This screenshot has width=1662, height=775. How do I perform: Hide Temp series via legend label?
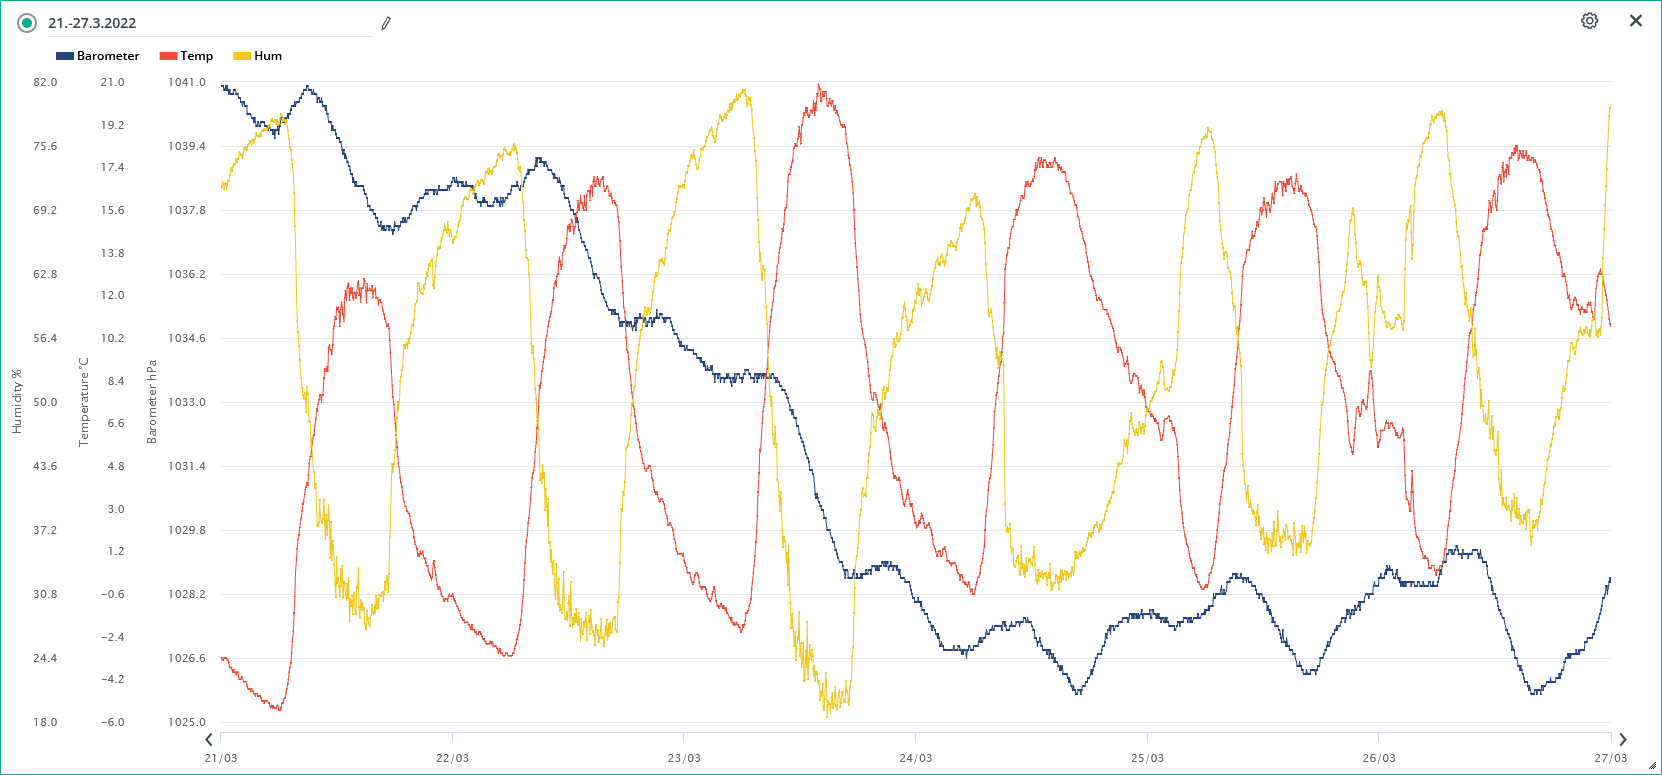tap(196, 56)
